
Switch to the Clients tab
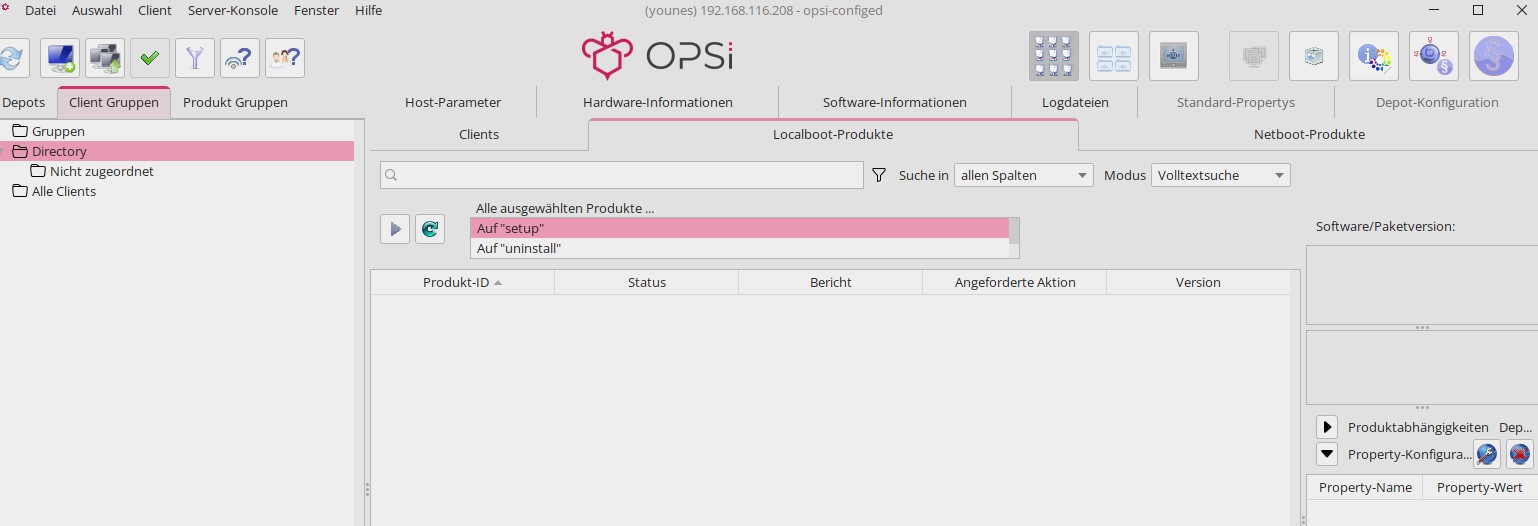[x=479, y=134]
